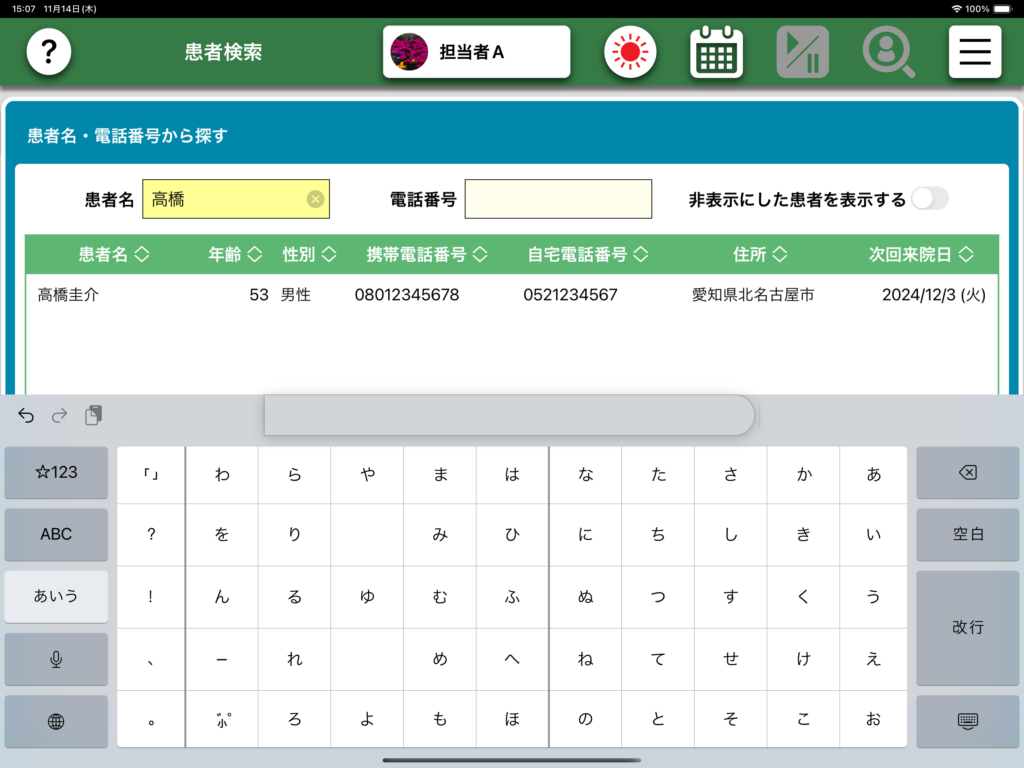
Task: Hide keyboard using the dismiss key
Action: click(x=967, y=720)
